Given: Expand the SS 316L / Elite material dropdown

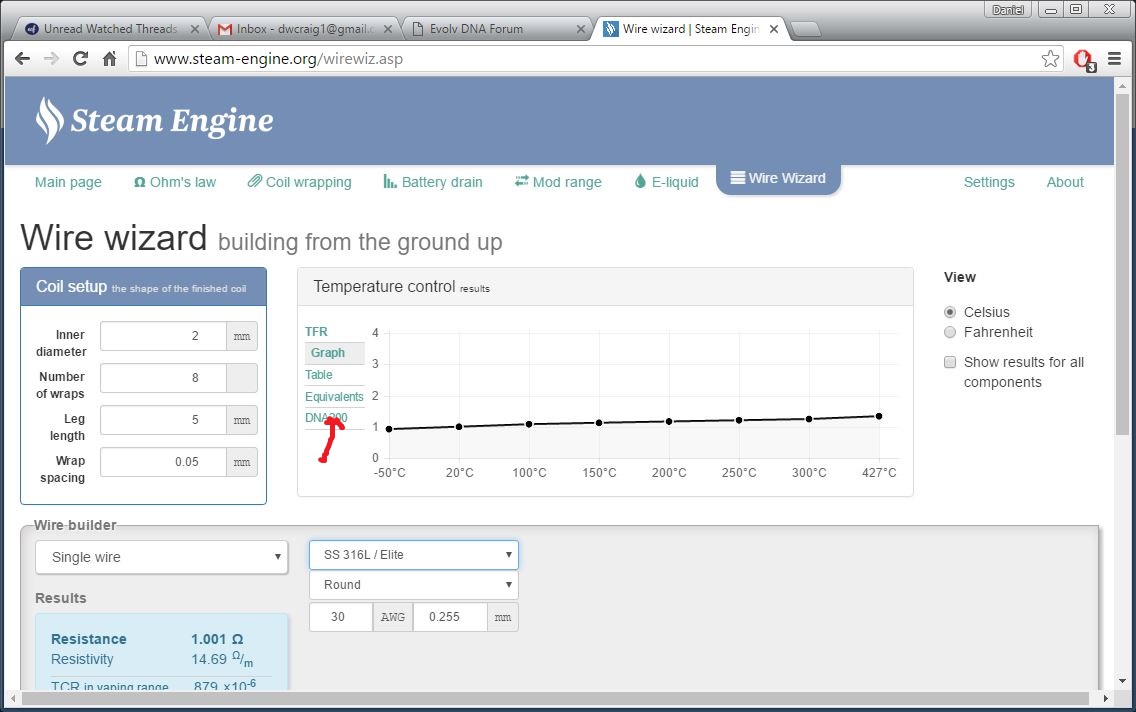Looking at the screenshot, I should point(413,554).
